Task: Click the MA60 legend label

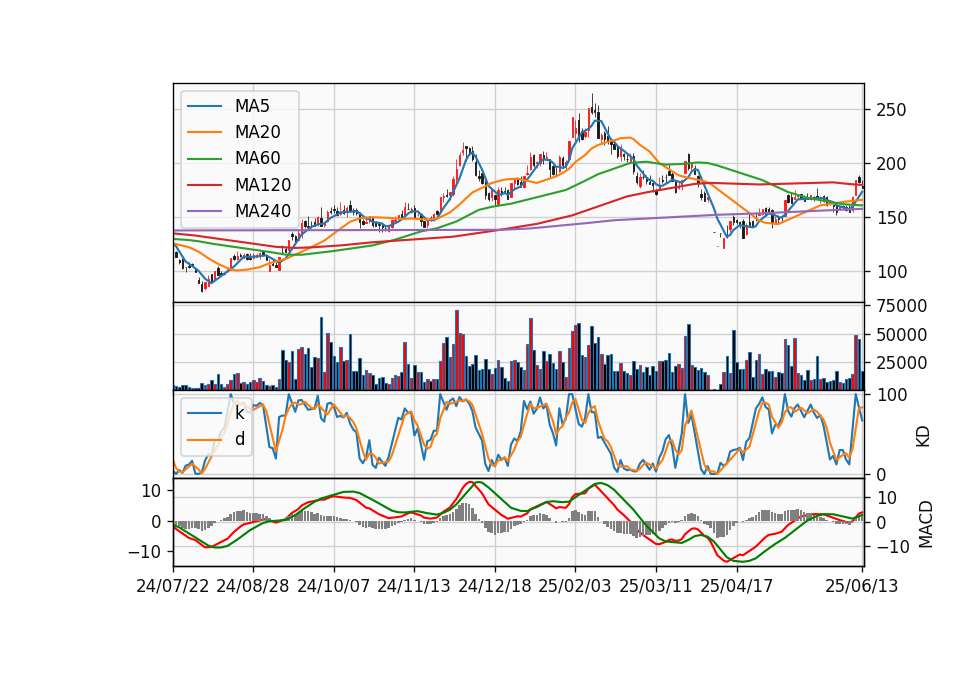Action: (x=257, y=158)
